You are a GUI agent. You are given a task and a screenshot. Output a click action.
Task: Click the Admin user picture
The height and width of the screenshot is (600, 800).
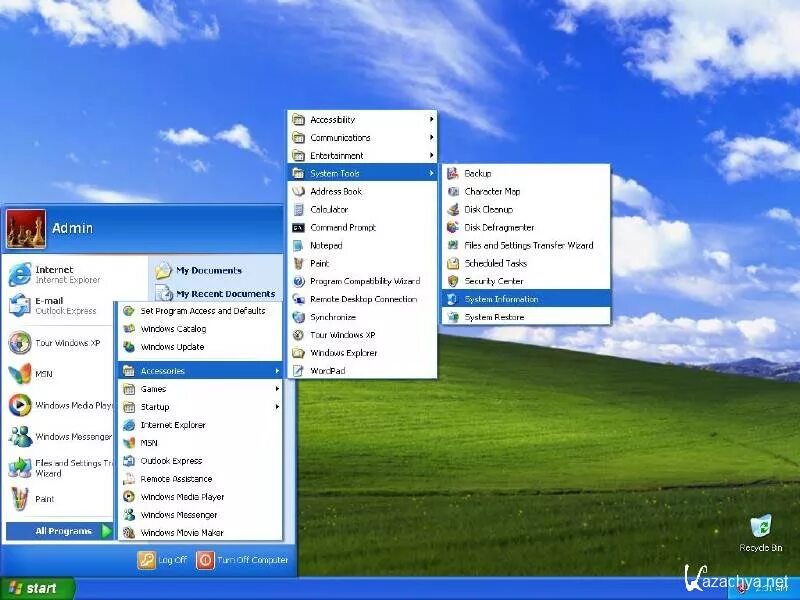(26, 229)
